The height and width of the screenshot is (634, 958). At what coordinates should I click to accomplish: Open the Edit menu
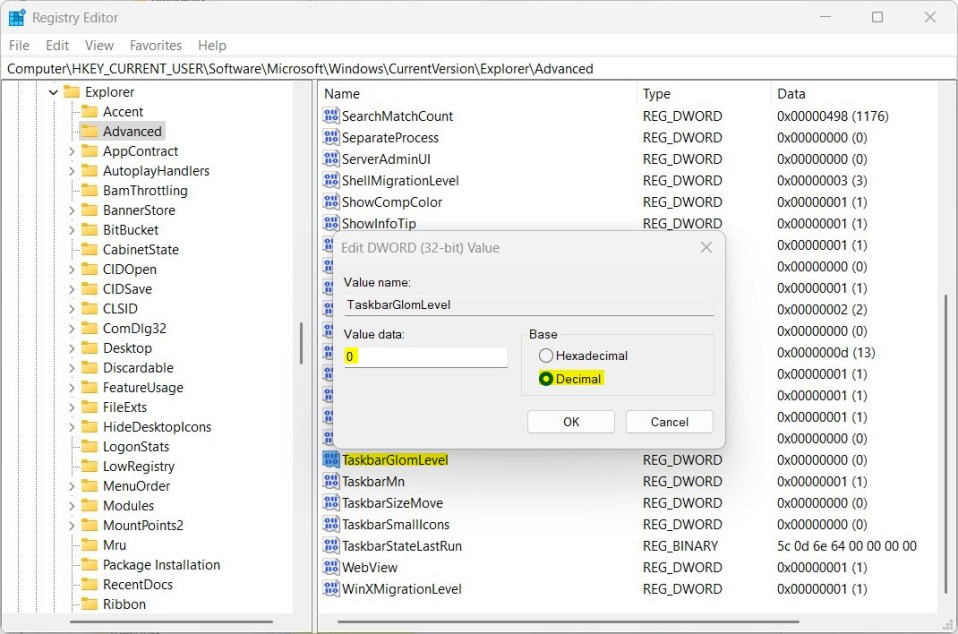[57, 45]
